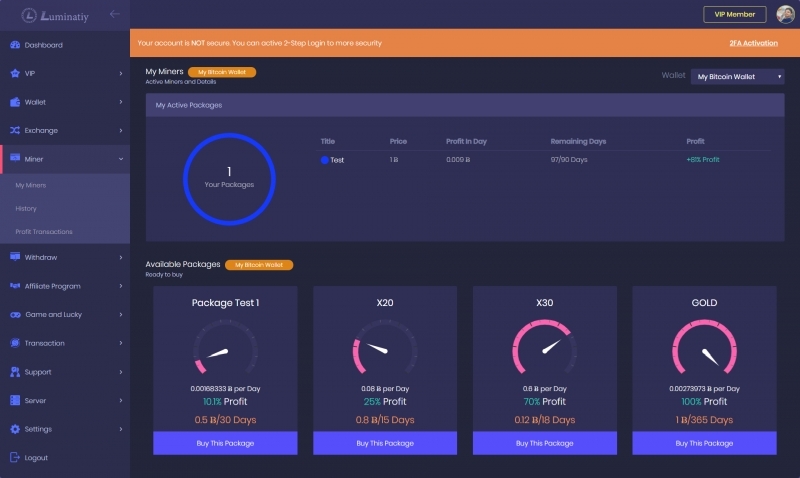This screenshot has width=800, height=478.
Task: Click the Logout icon in sidebar
Action: [15, 458]
